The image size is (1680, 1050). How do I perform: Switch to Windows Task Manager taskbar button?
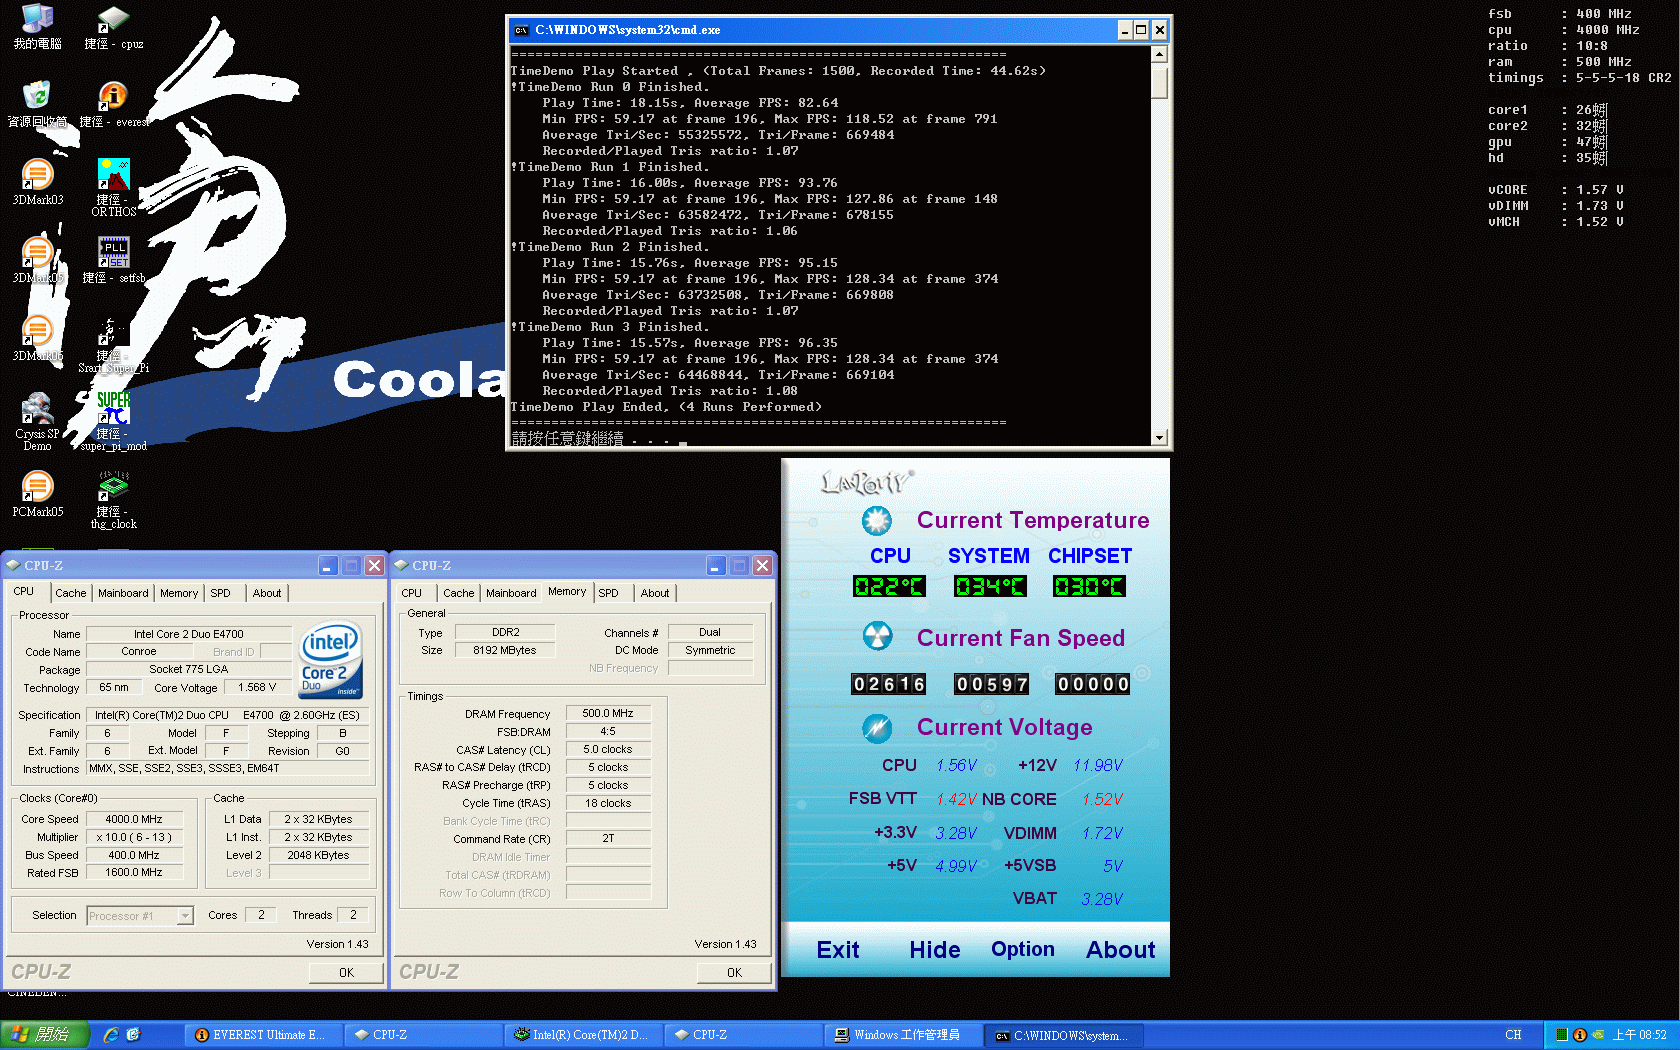click(x=903, y=1035)
